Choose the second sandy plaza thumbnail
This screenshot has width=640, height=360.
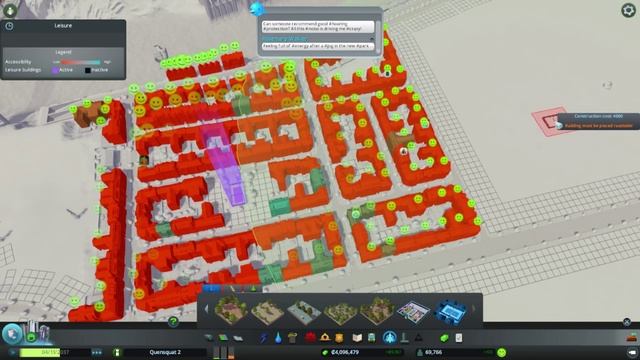pyautogui.click(x=267, y=312)
